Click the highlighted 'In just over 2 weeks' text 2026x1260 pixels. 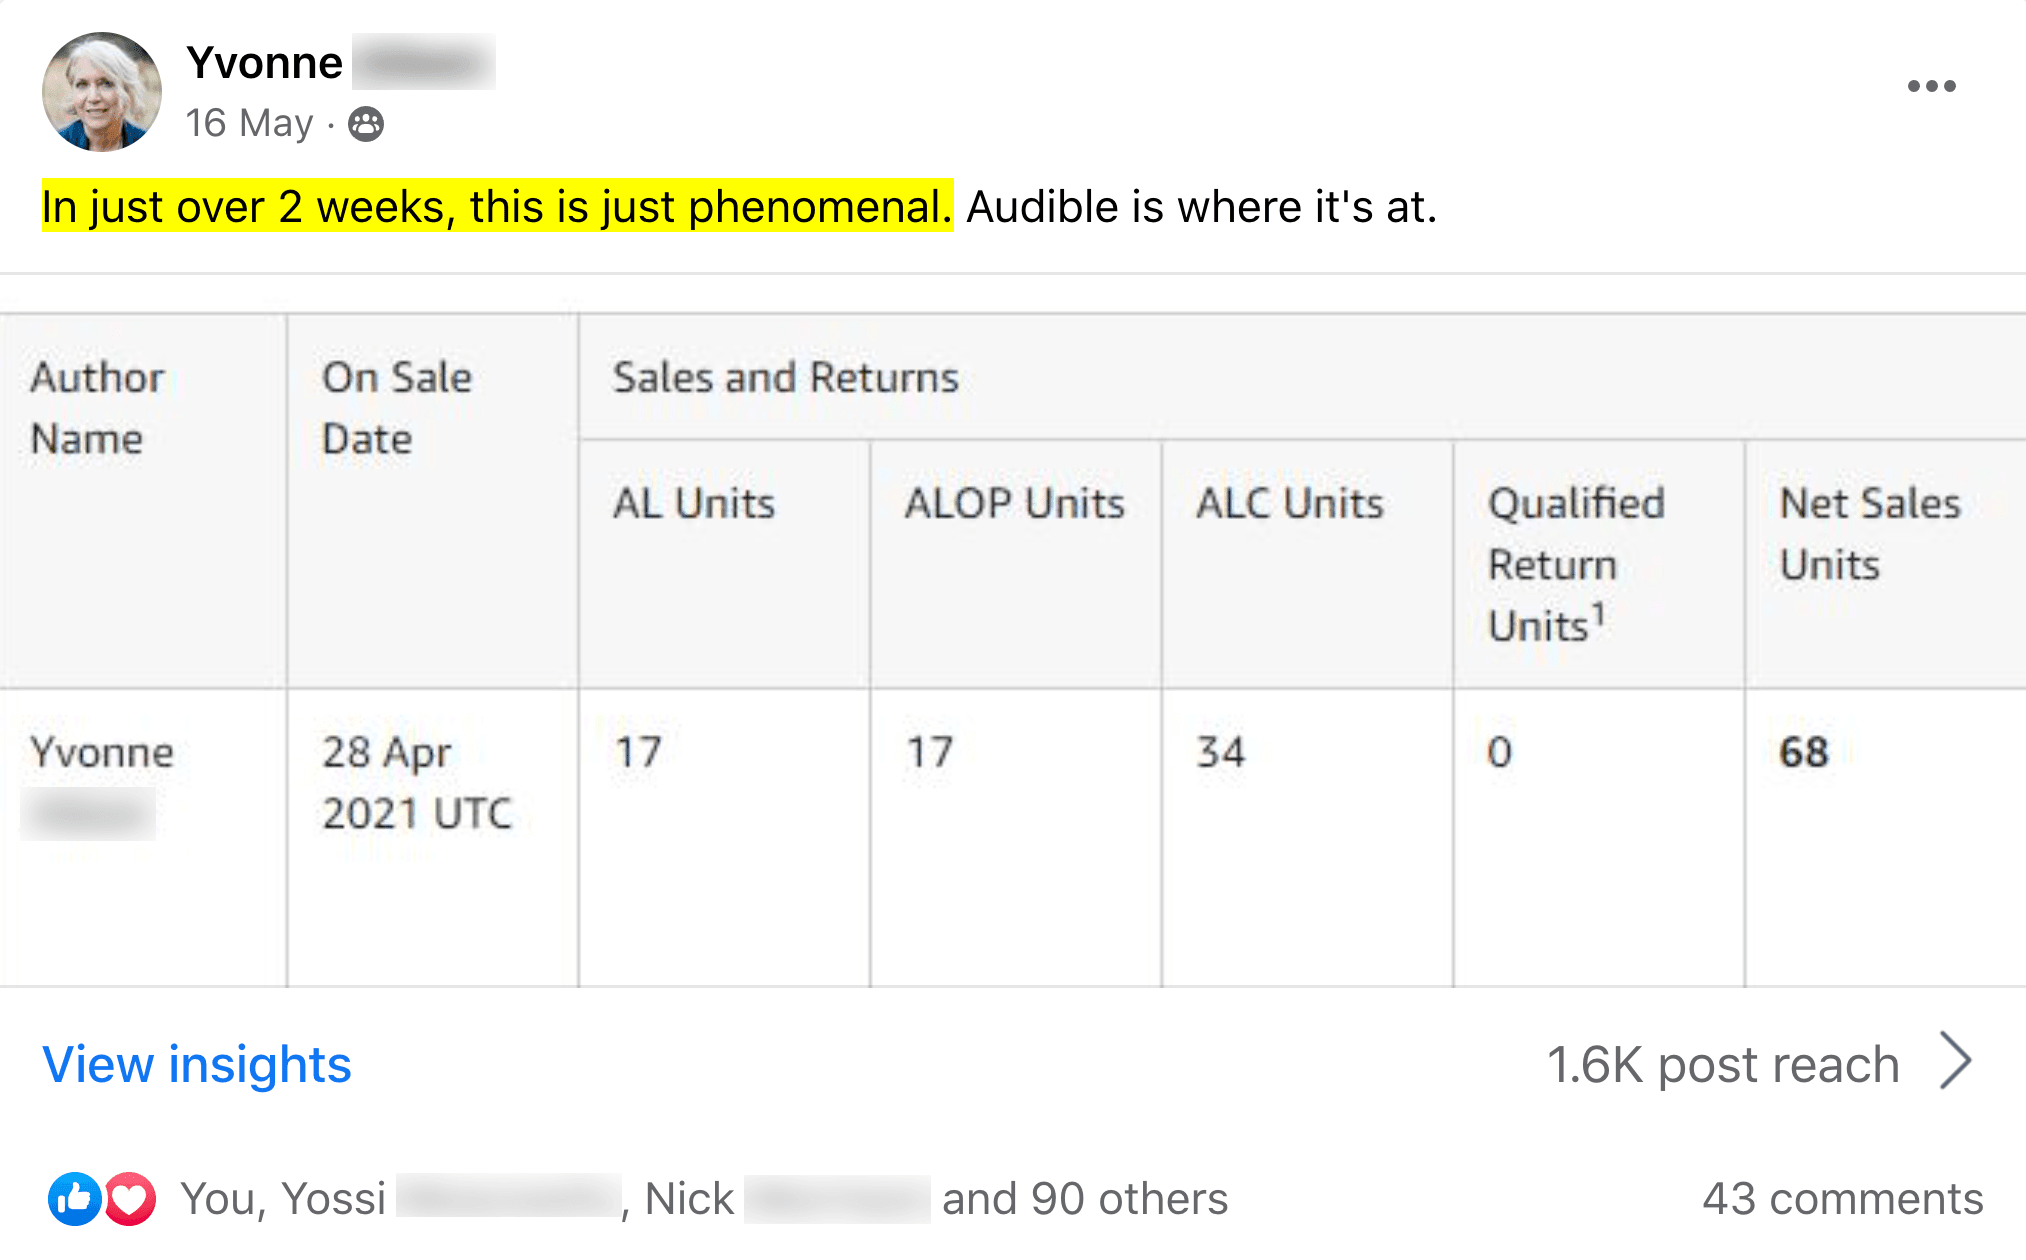click(x=496, y=206)
